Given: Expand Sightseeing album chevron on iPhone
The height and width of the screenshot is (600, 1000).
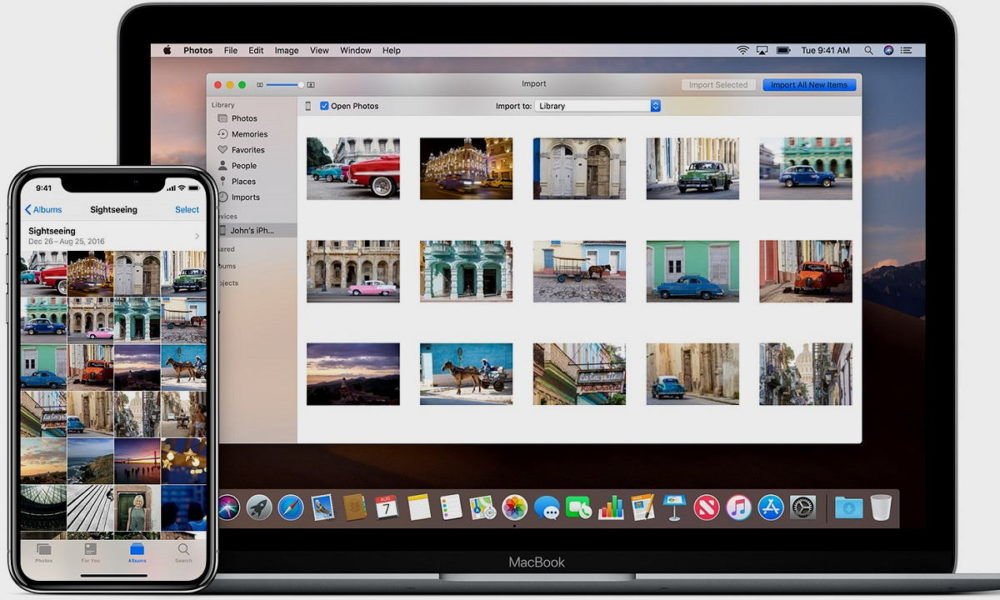Looking at the screenshot, I should pyautogui.click(x=197, y=236).
